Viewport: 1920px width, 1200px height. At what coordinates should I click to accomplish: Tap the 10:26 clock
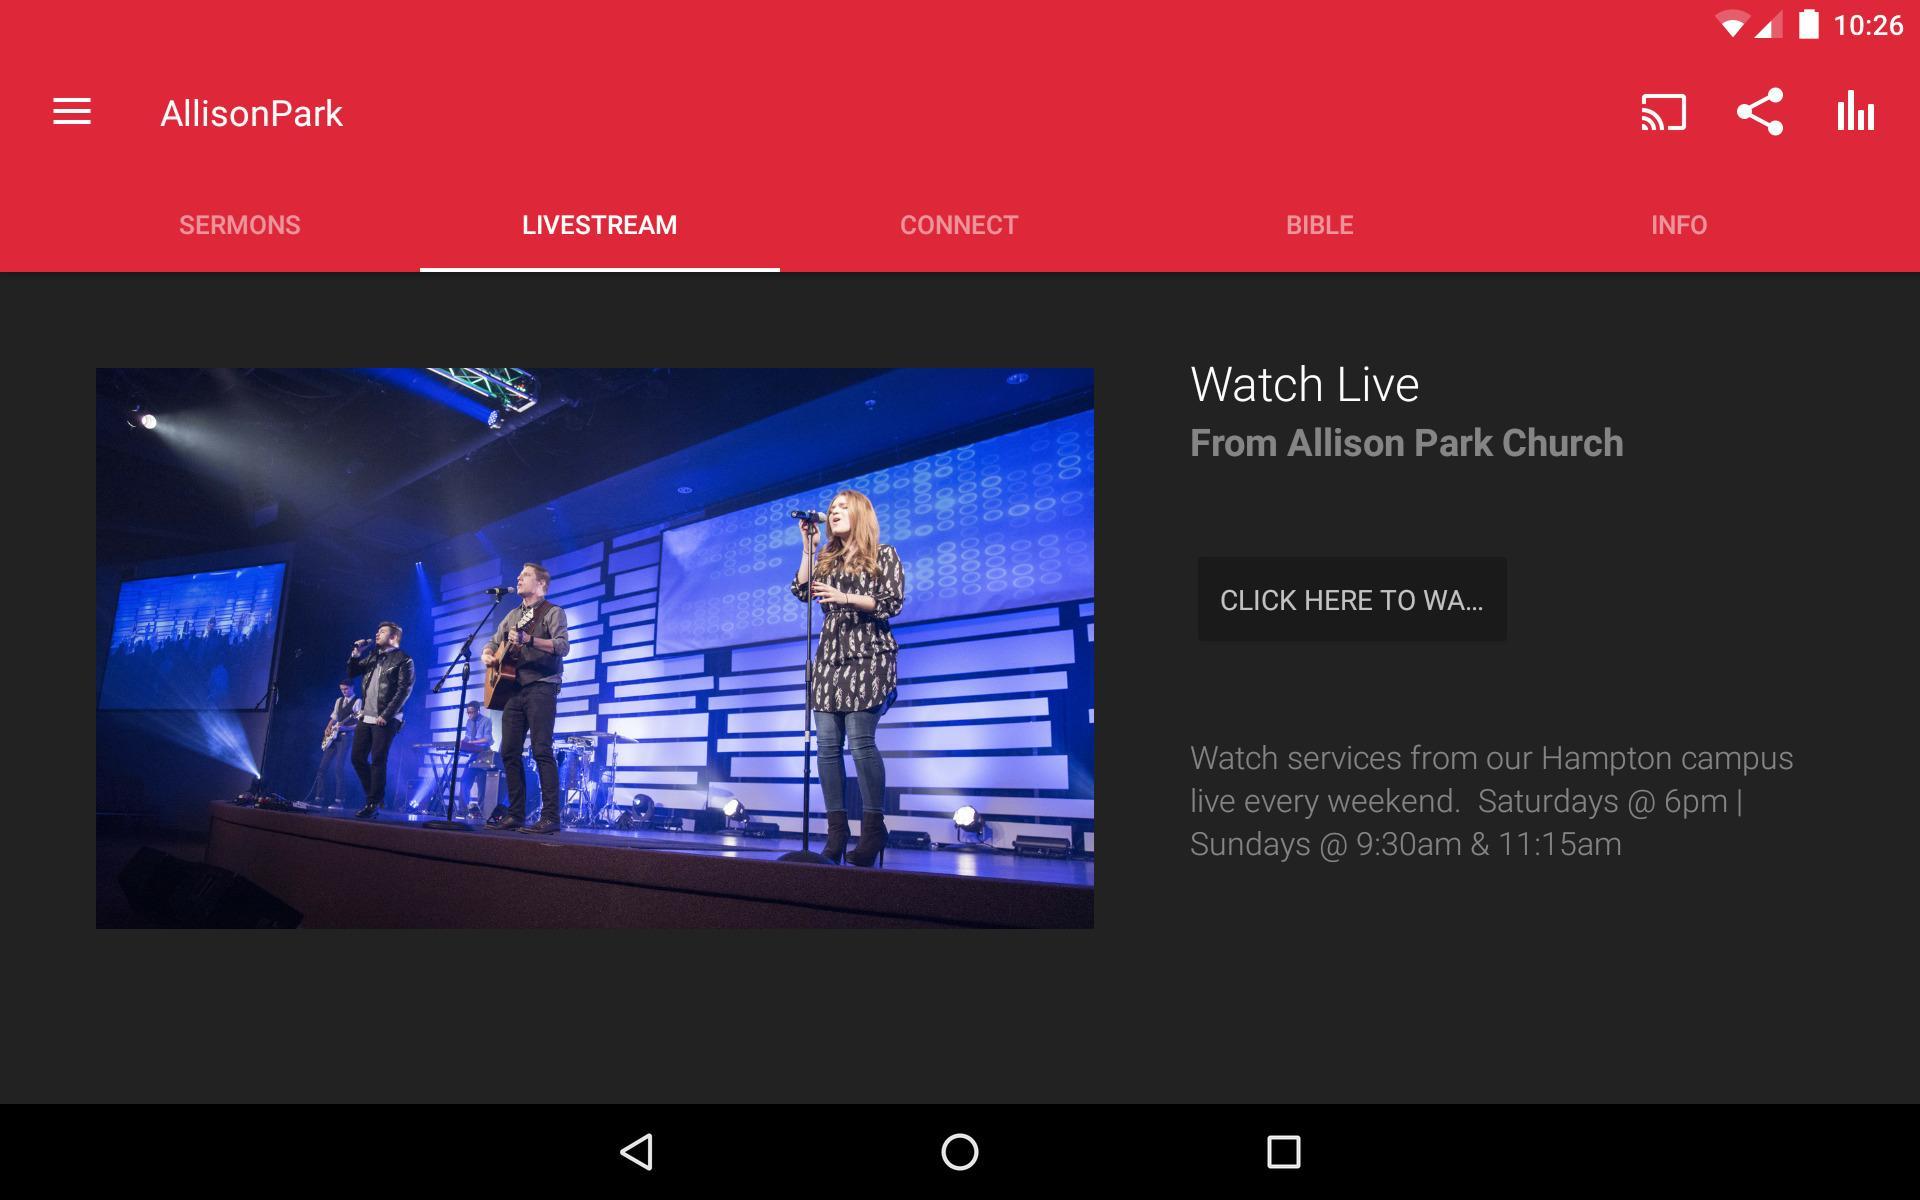point(1868,25)
